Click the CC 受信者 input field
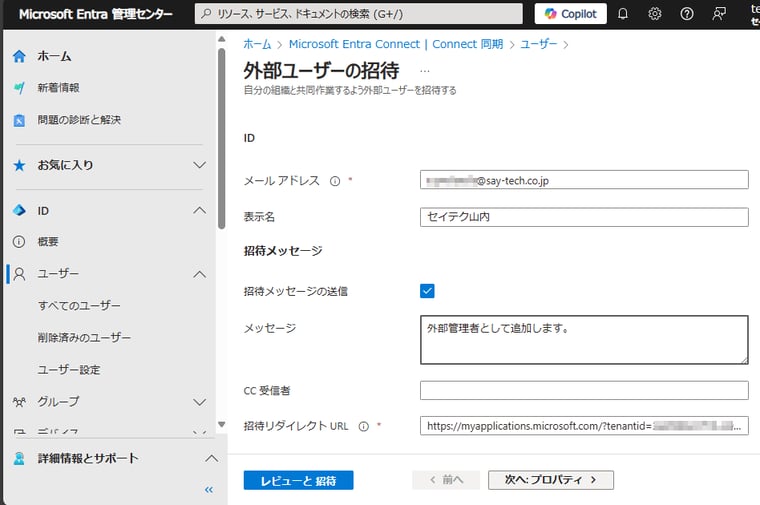This screenshot has width=760, height=505. (x=584, y=391)
